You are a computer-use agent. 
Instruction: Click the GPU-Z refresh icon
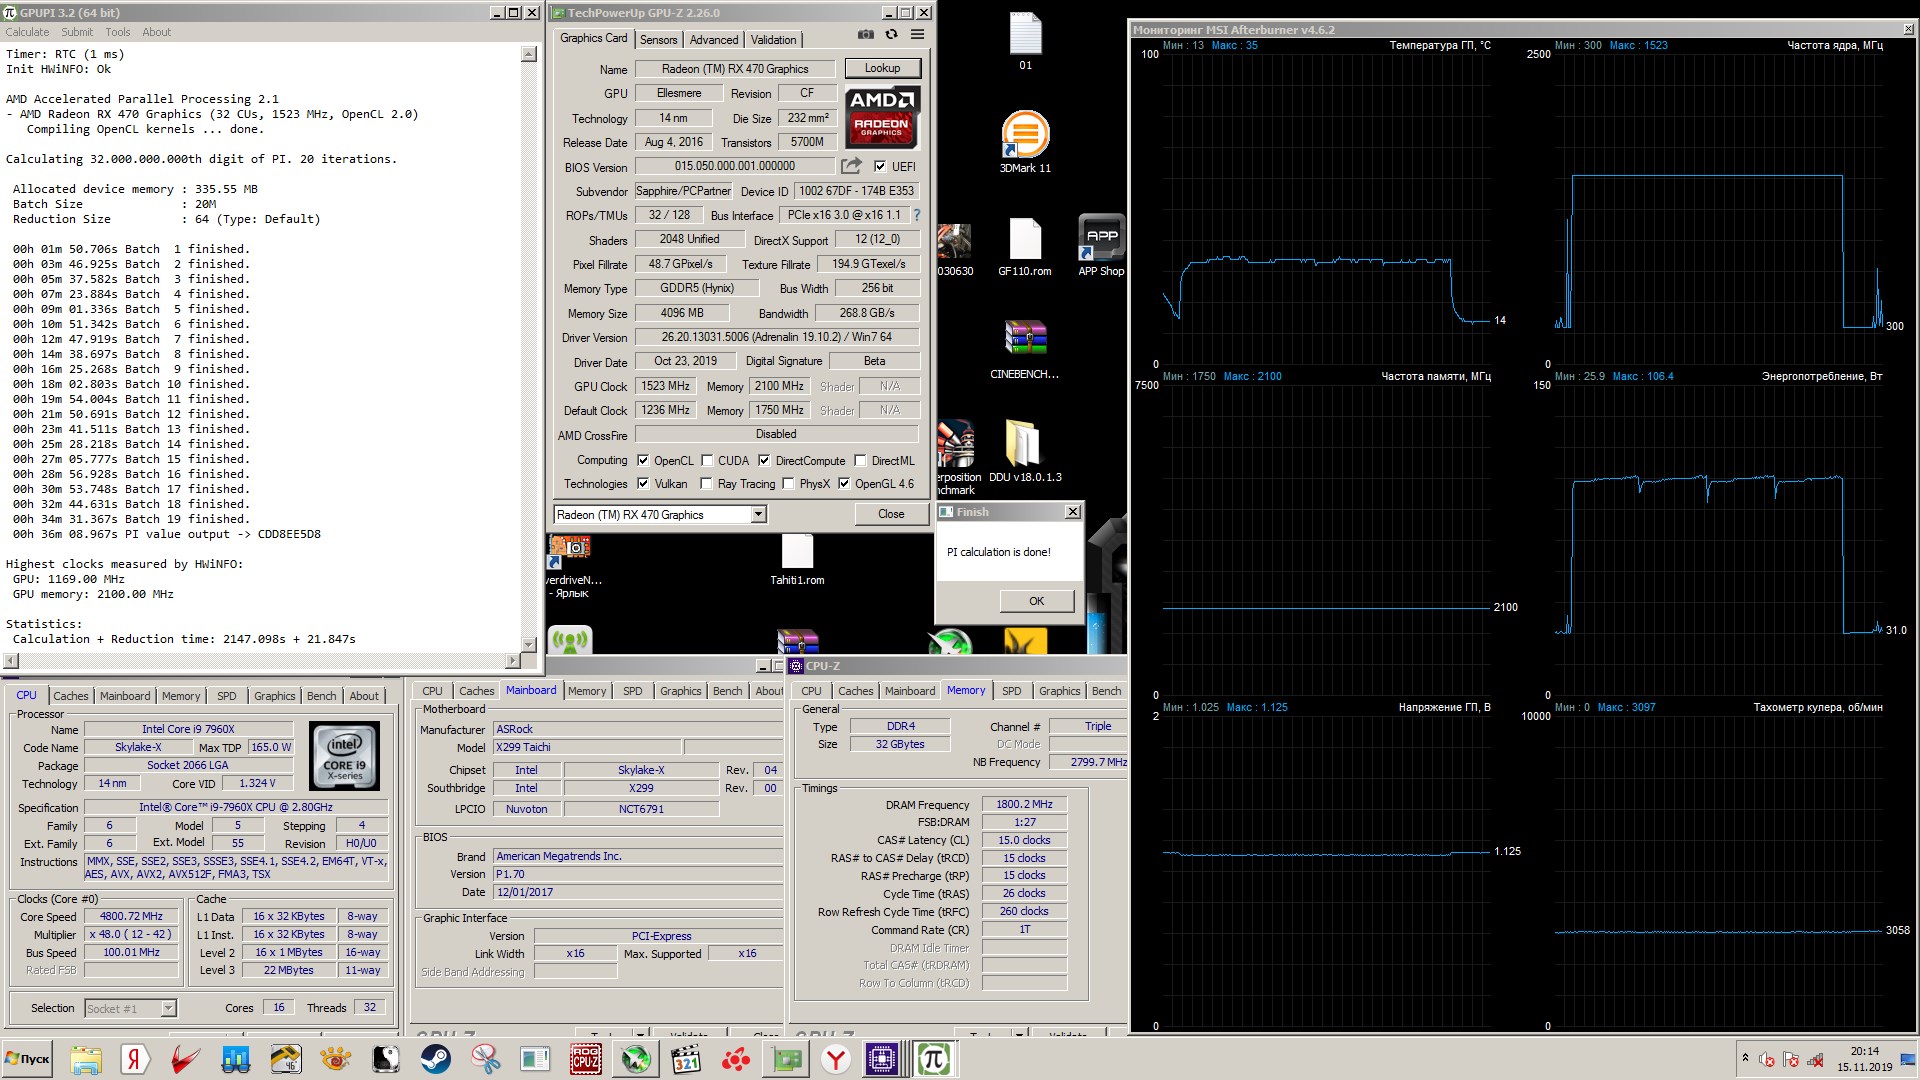(x=891, y=35)
